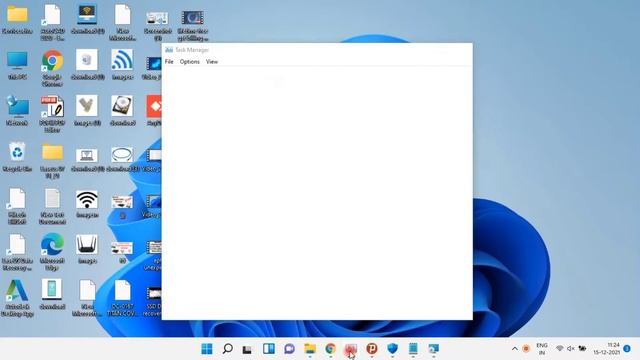The width and height of the screenshot is (640, 360).
Task: Select the black Wi-Fi symbol image file
Action: point(87,203)
